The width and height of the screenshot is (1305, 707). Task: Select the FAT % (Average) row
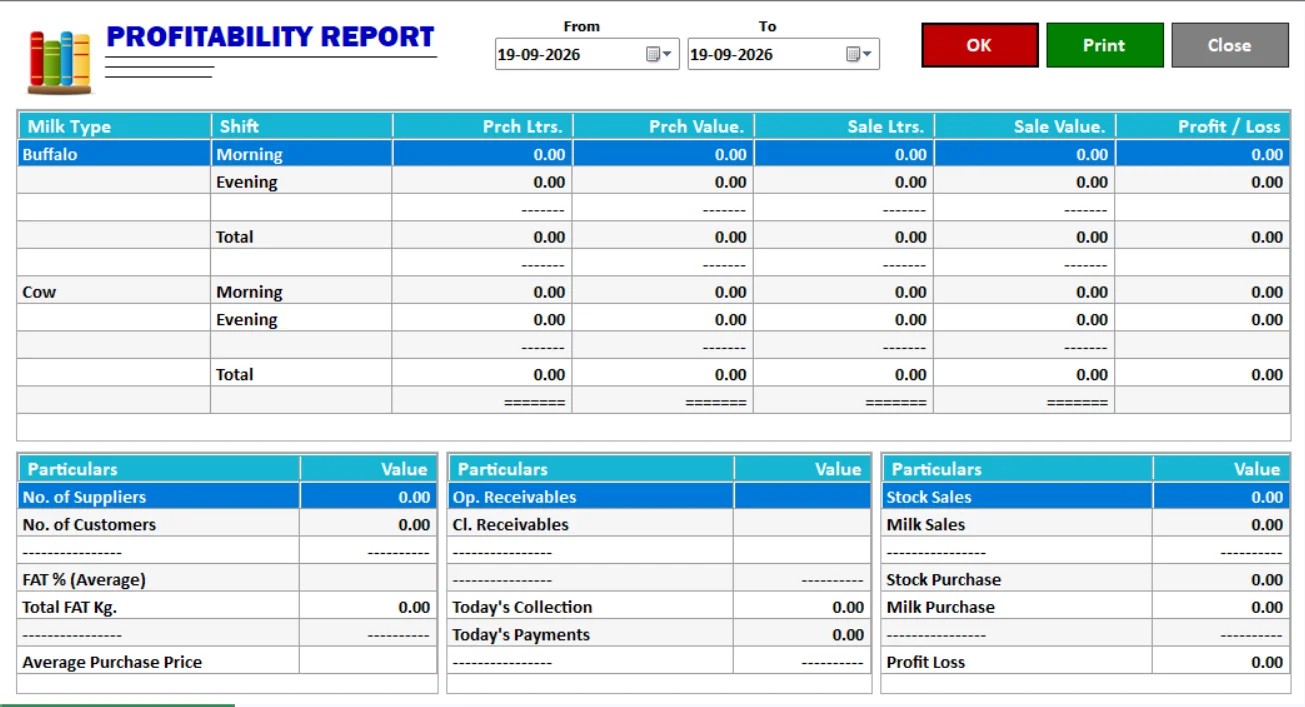228,579
